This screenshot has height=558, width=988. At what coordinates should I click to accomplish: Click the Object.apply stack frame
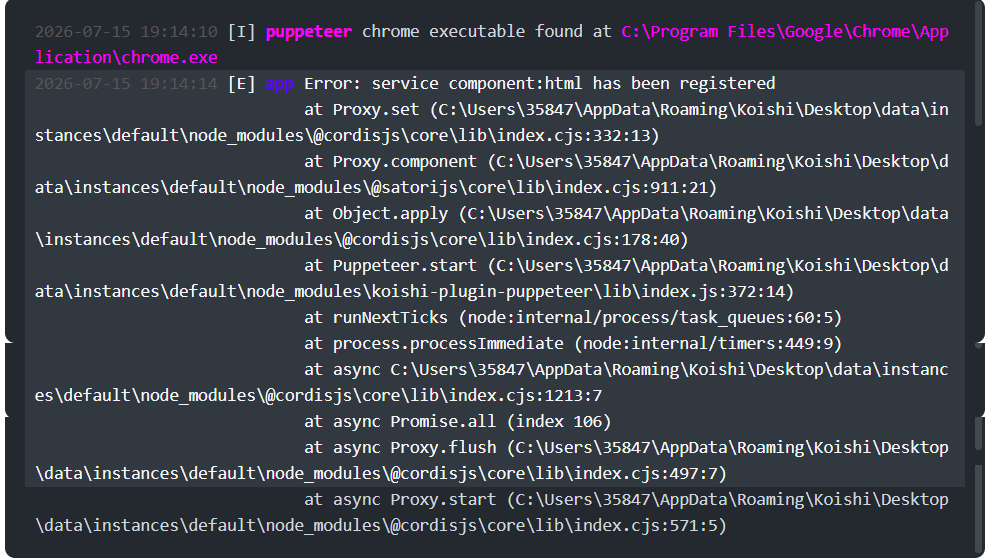(x=491, y=226)
